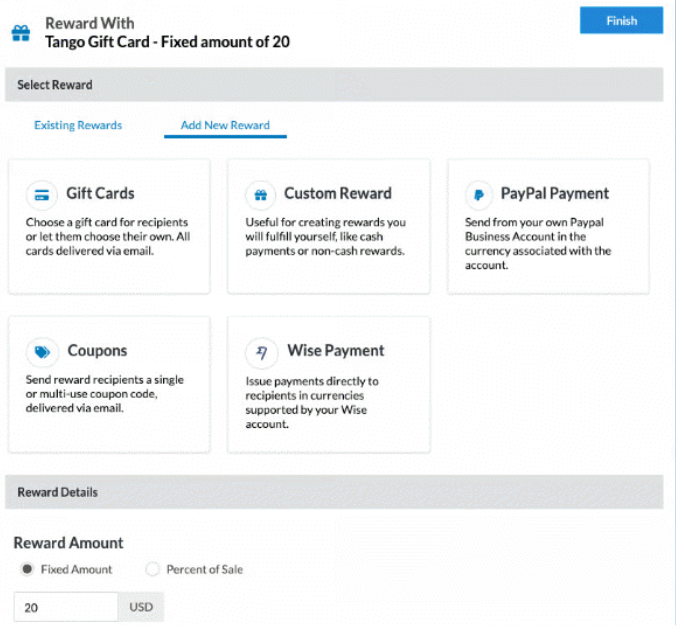
Task: Click the Wise Payment logo icon
Action: [261, 353]
